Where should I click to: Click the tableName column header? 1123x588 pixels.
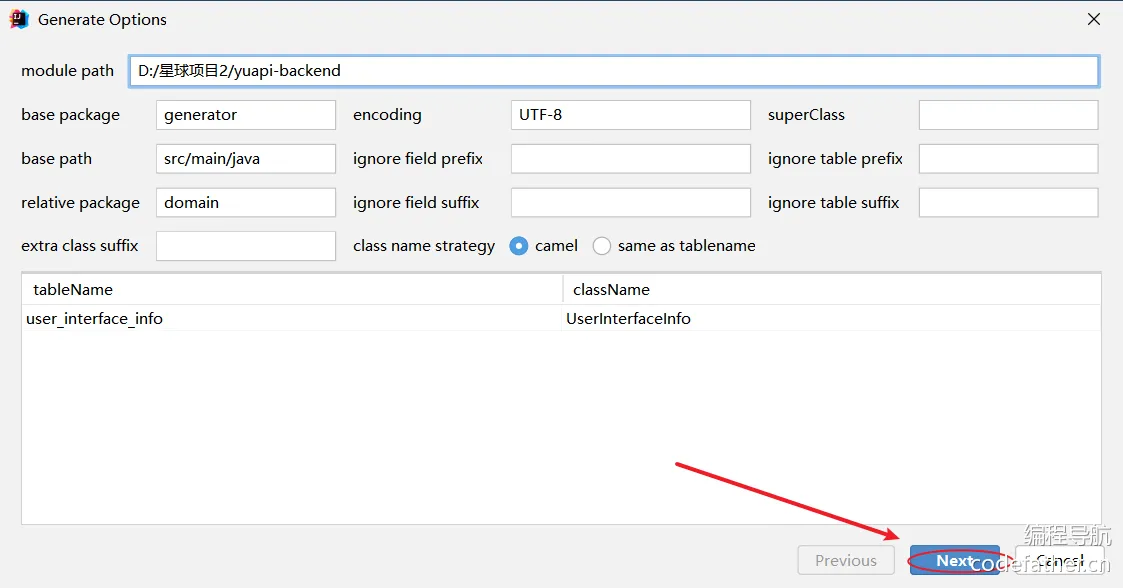pyautogui.click(x=292, y=289)
